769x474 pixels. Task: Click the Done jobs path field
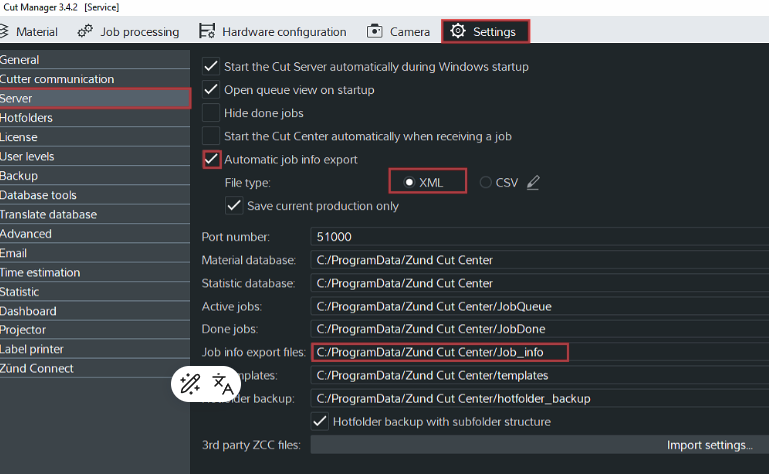[539, 329]
